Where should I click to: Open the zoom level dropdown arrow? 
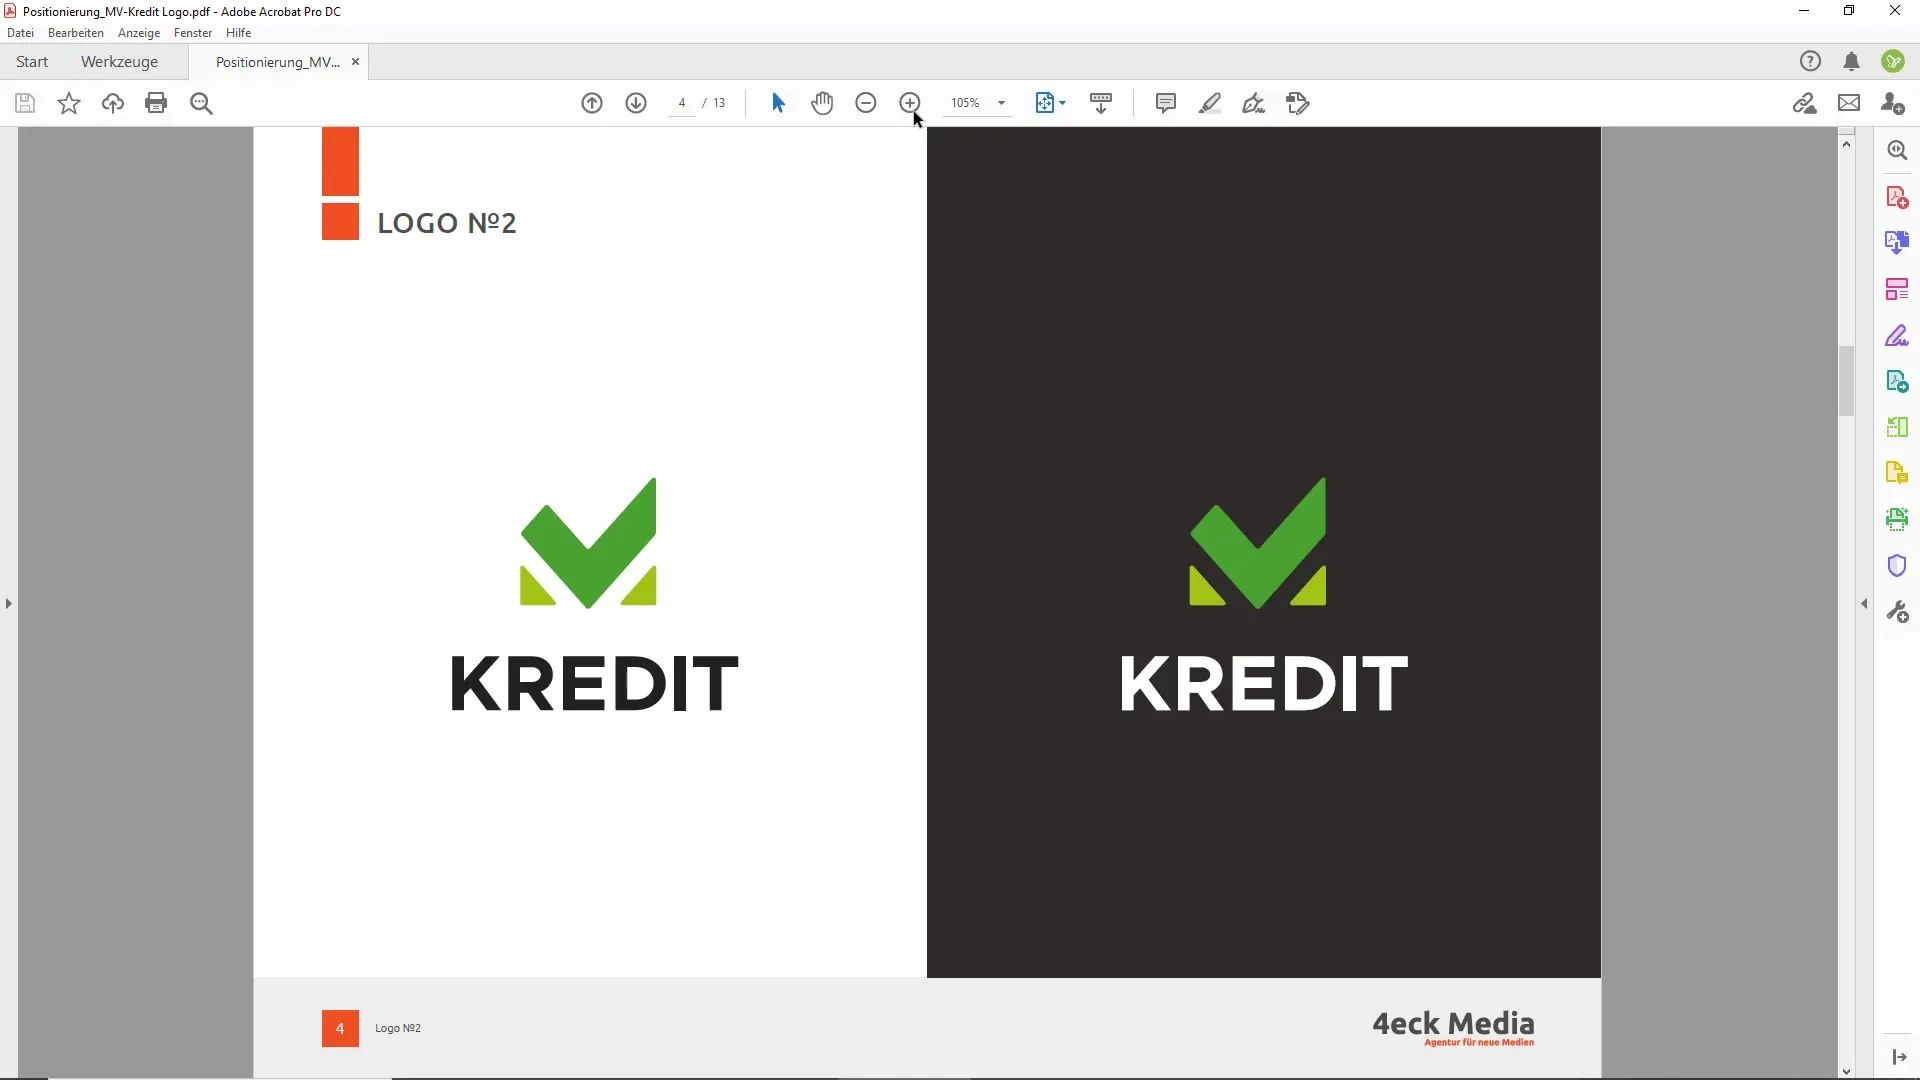(1001, 103)
